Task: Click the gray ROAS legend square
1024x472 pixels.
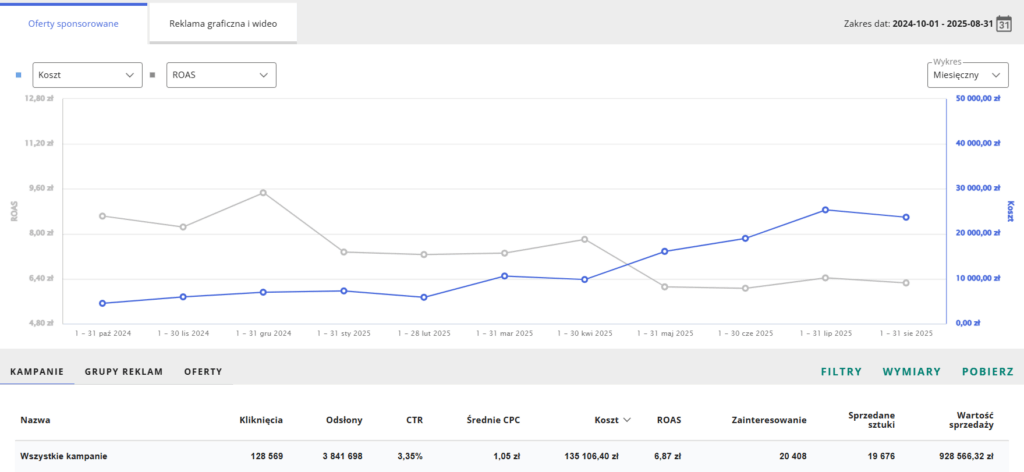Action: pos(153,74)
